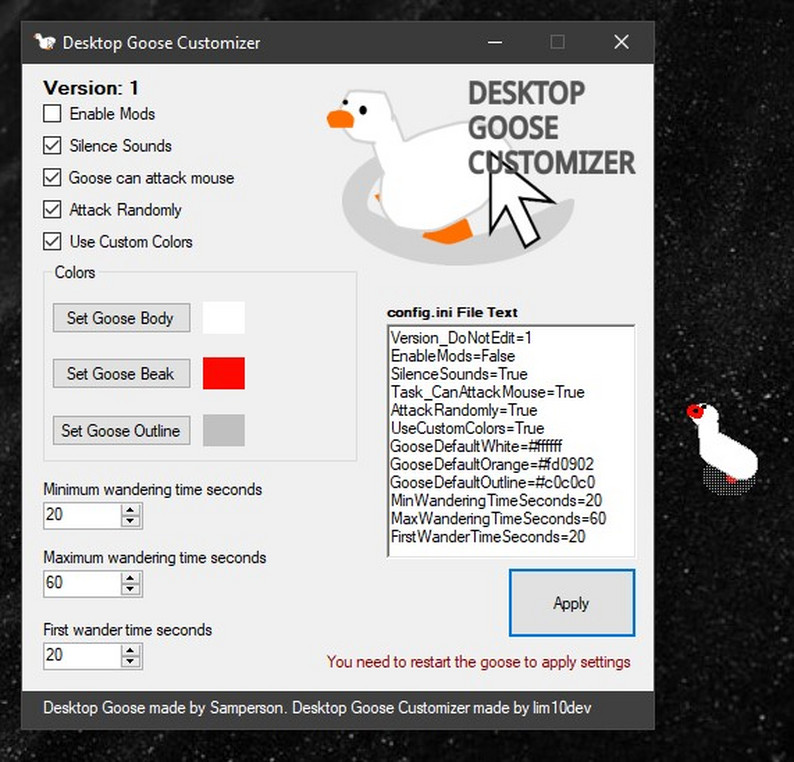Click the EnableMods=False line
This screenshot has width=794, height=762.
click(453, 356)
